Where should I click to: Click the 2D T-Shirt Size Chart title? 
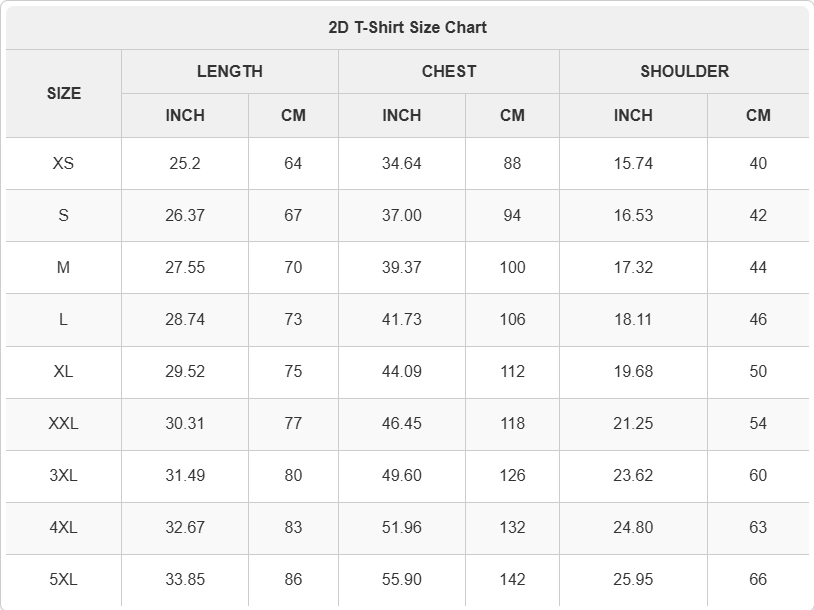(x=408, y=27)
